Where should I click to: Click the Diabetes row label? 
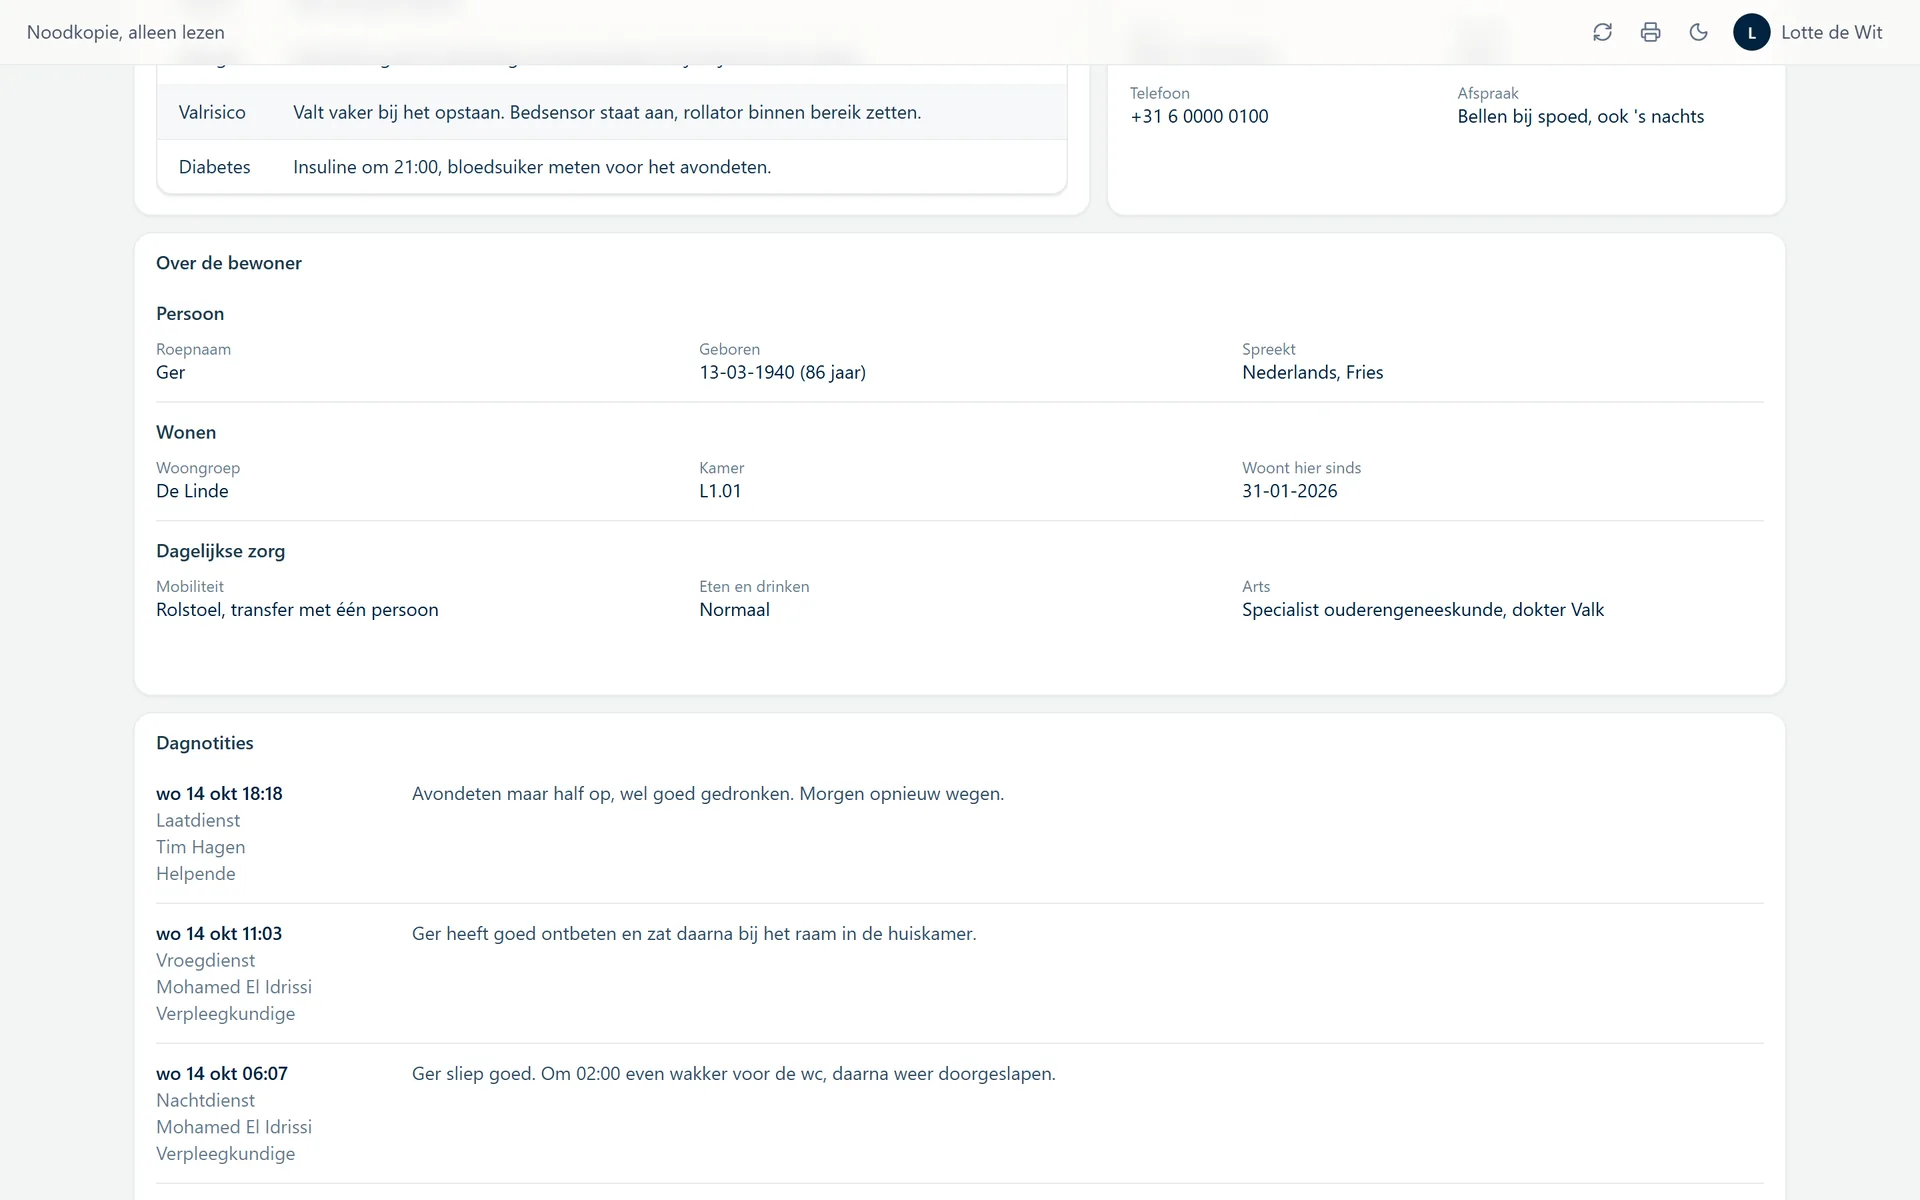coord(214,167)
